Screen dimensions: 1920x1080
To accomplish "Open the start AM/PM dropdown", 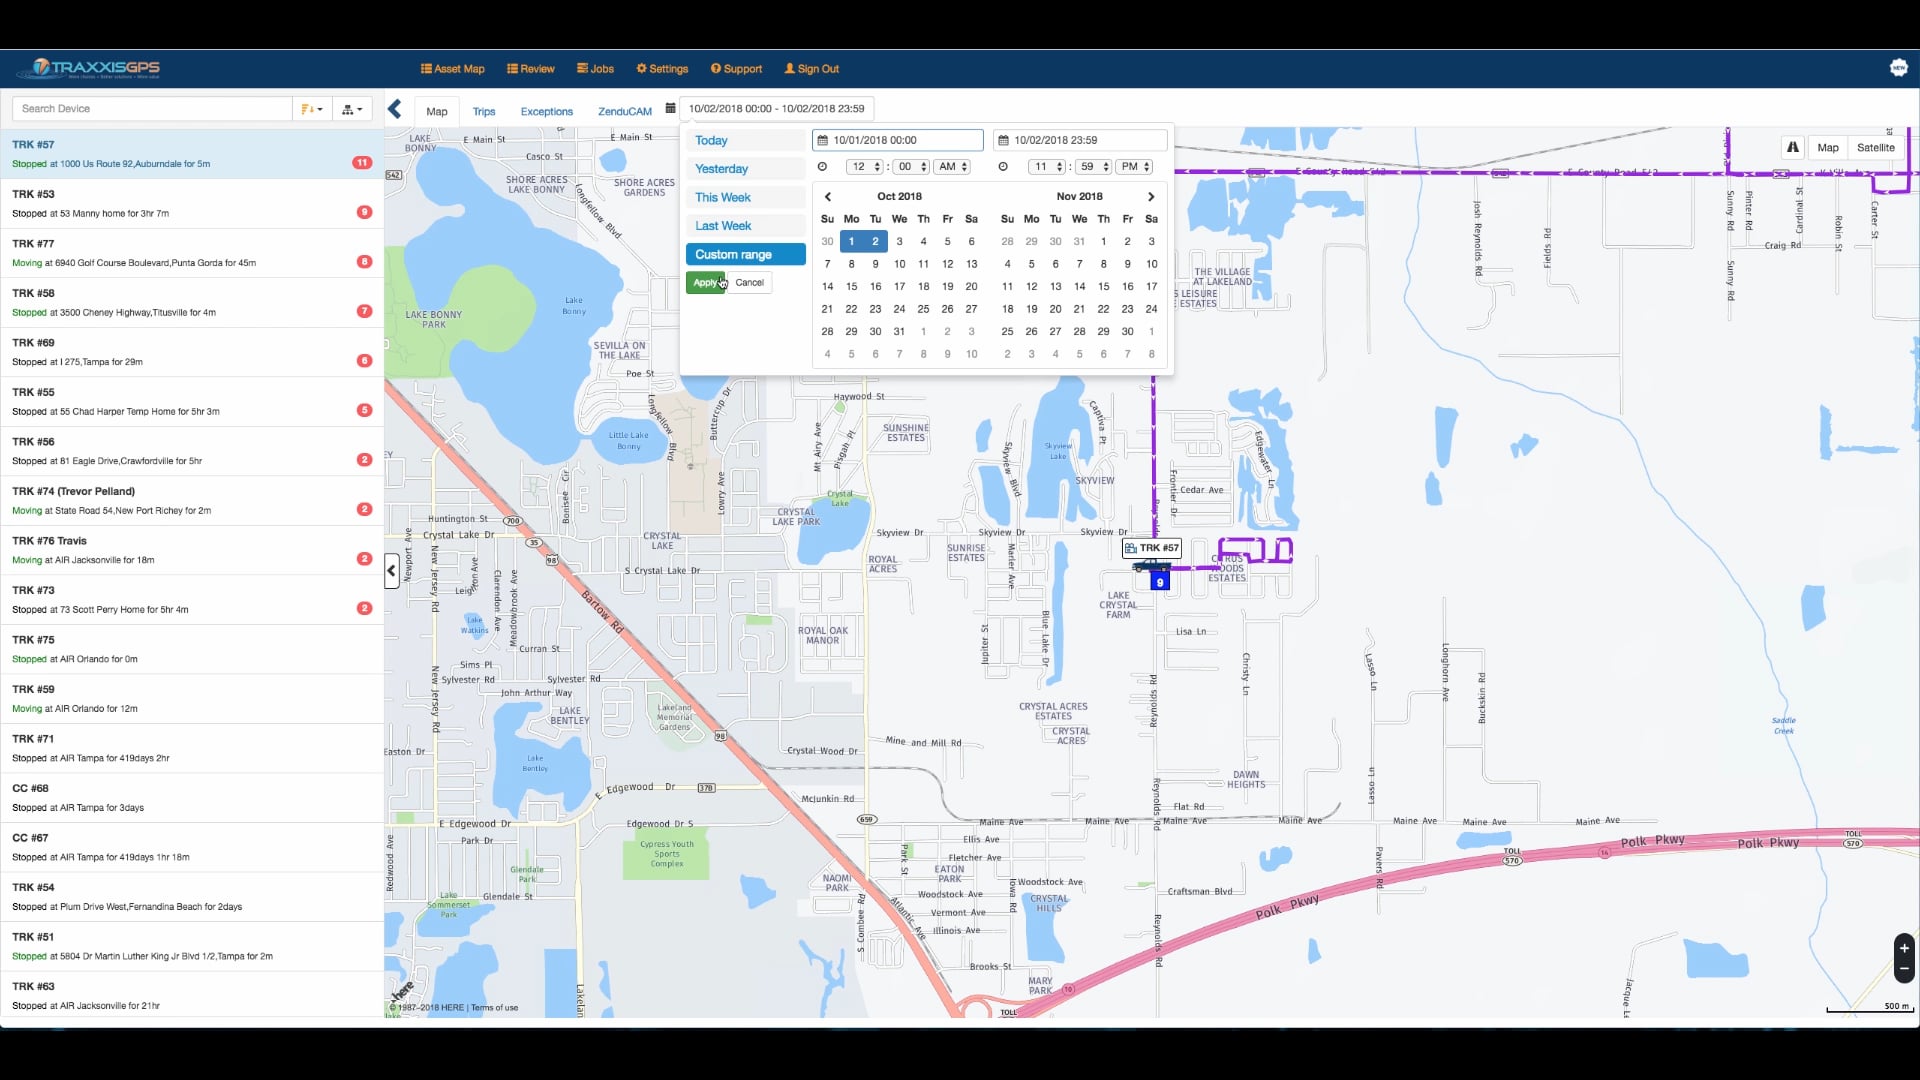I will tap(952, 167).
